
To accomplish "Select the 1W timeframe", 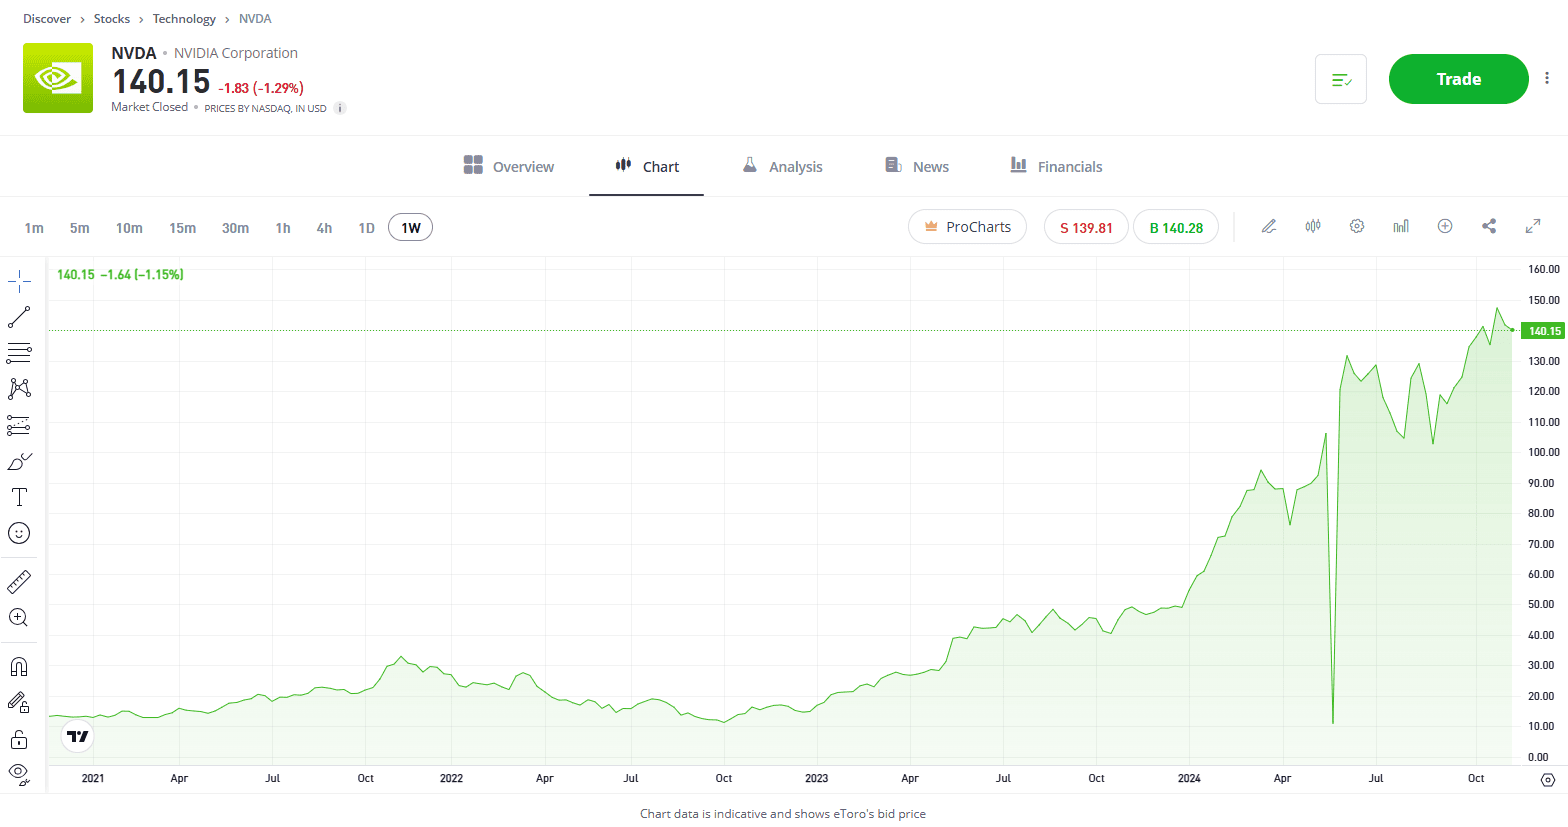I will click(x=411, y=228).
